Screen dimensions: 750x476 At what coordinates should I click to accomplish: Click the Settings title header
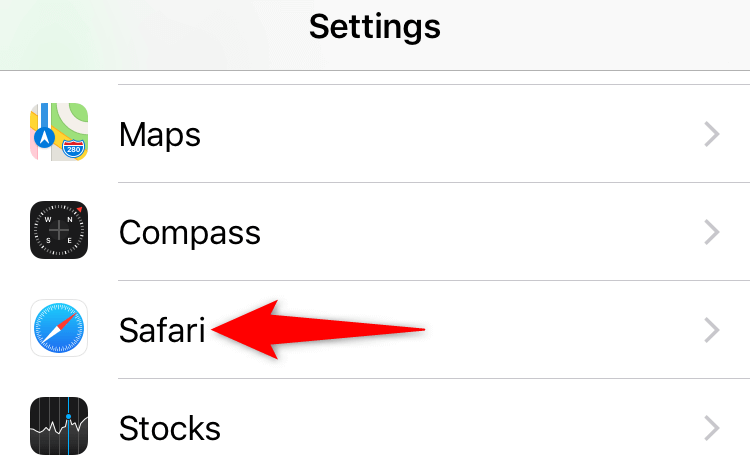(x=375, y=26)
